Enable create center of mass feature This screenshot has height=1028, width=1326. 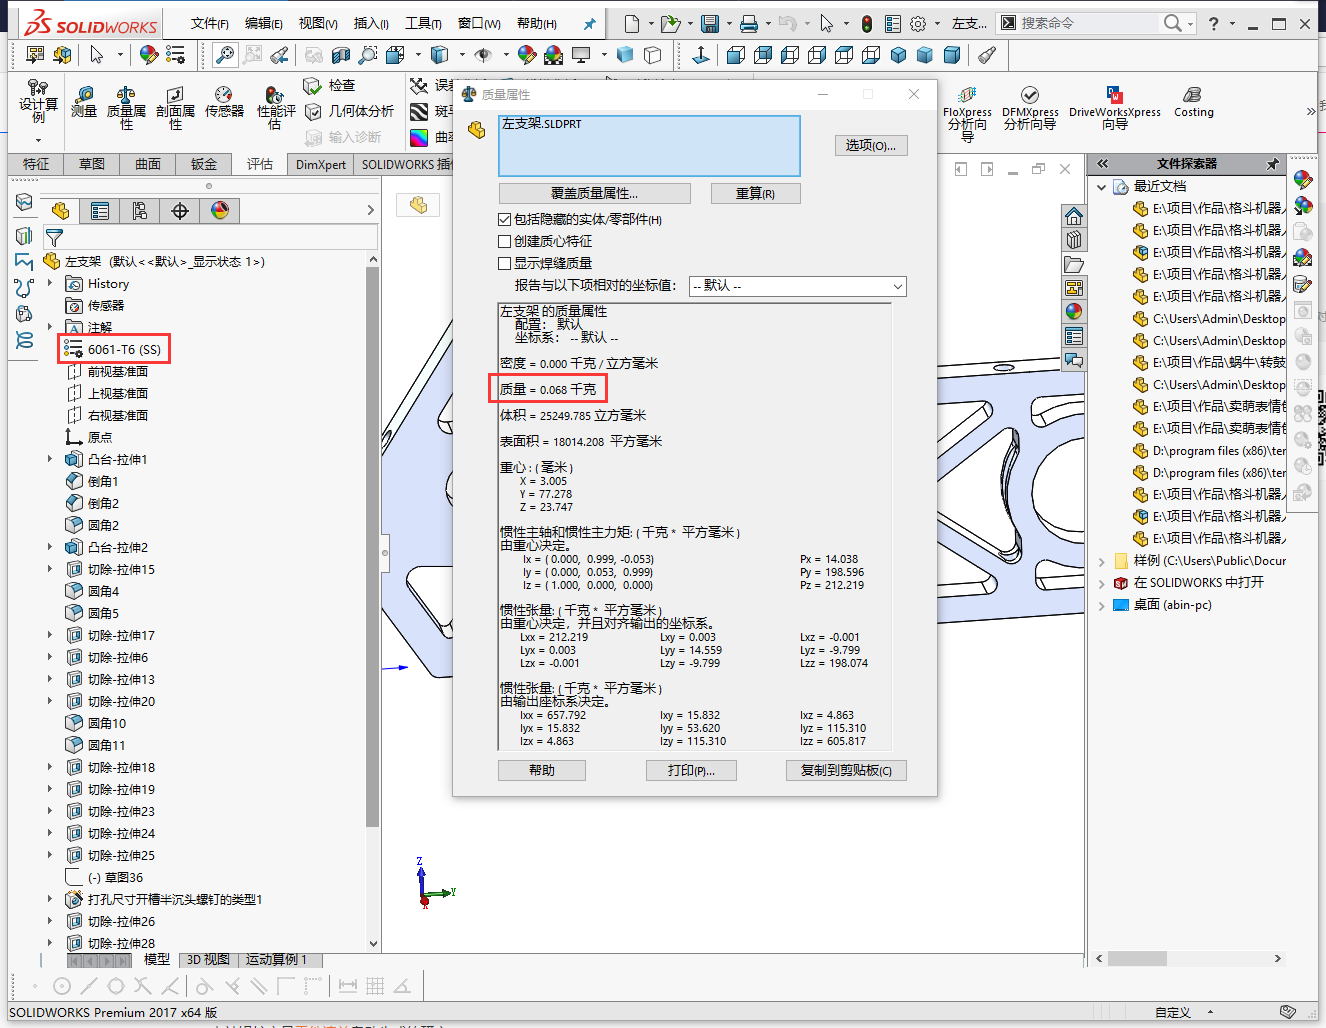coord(505,241)
